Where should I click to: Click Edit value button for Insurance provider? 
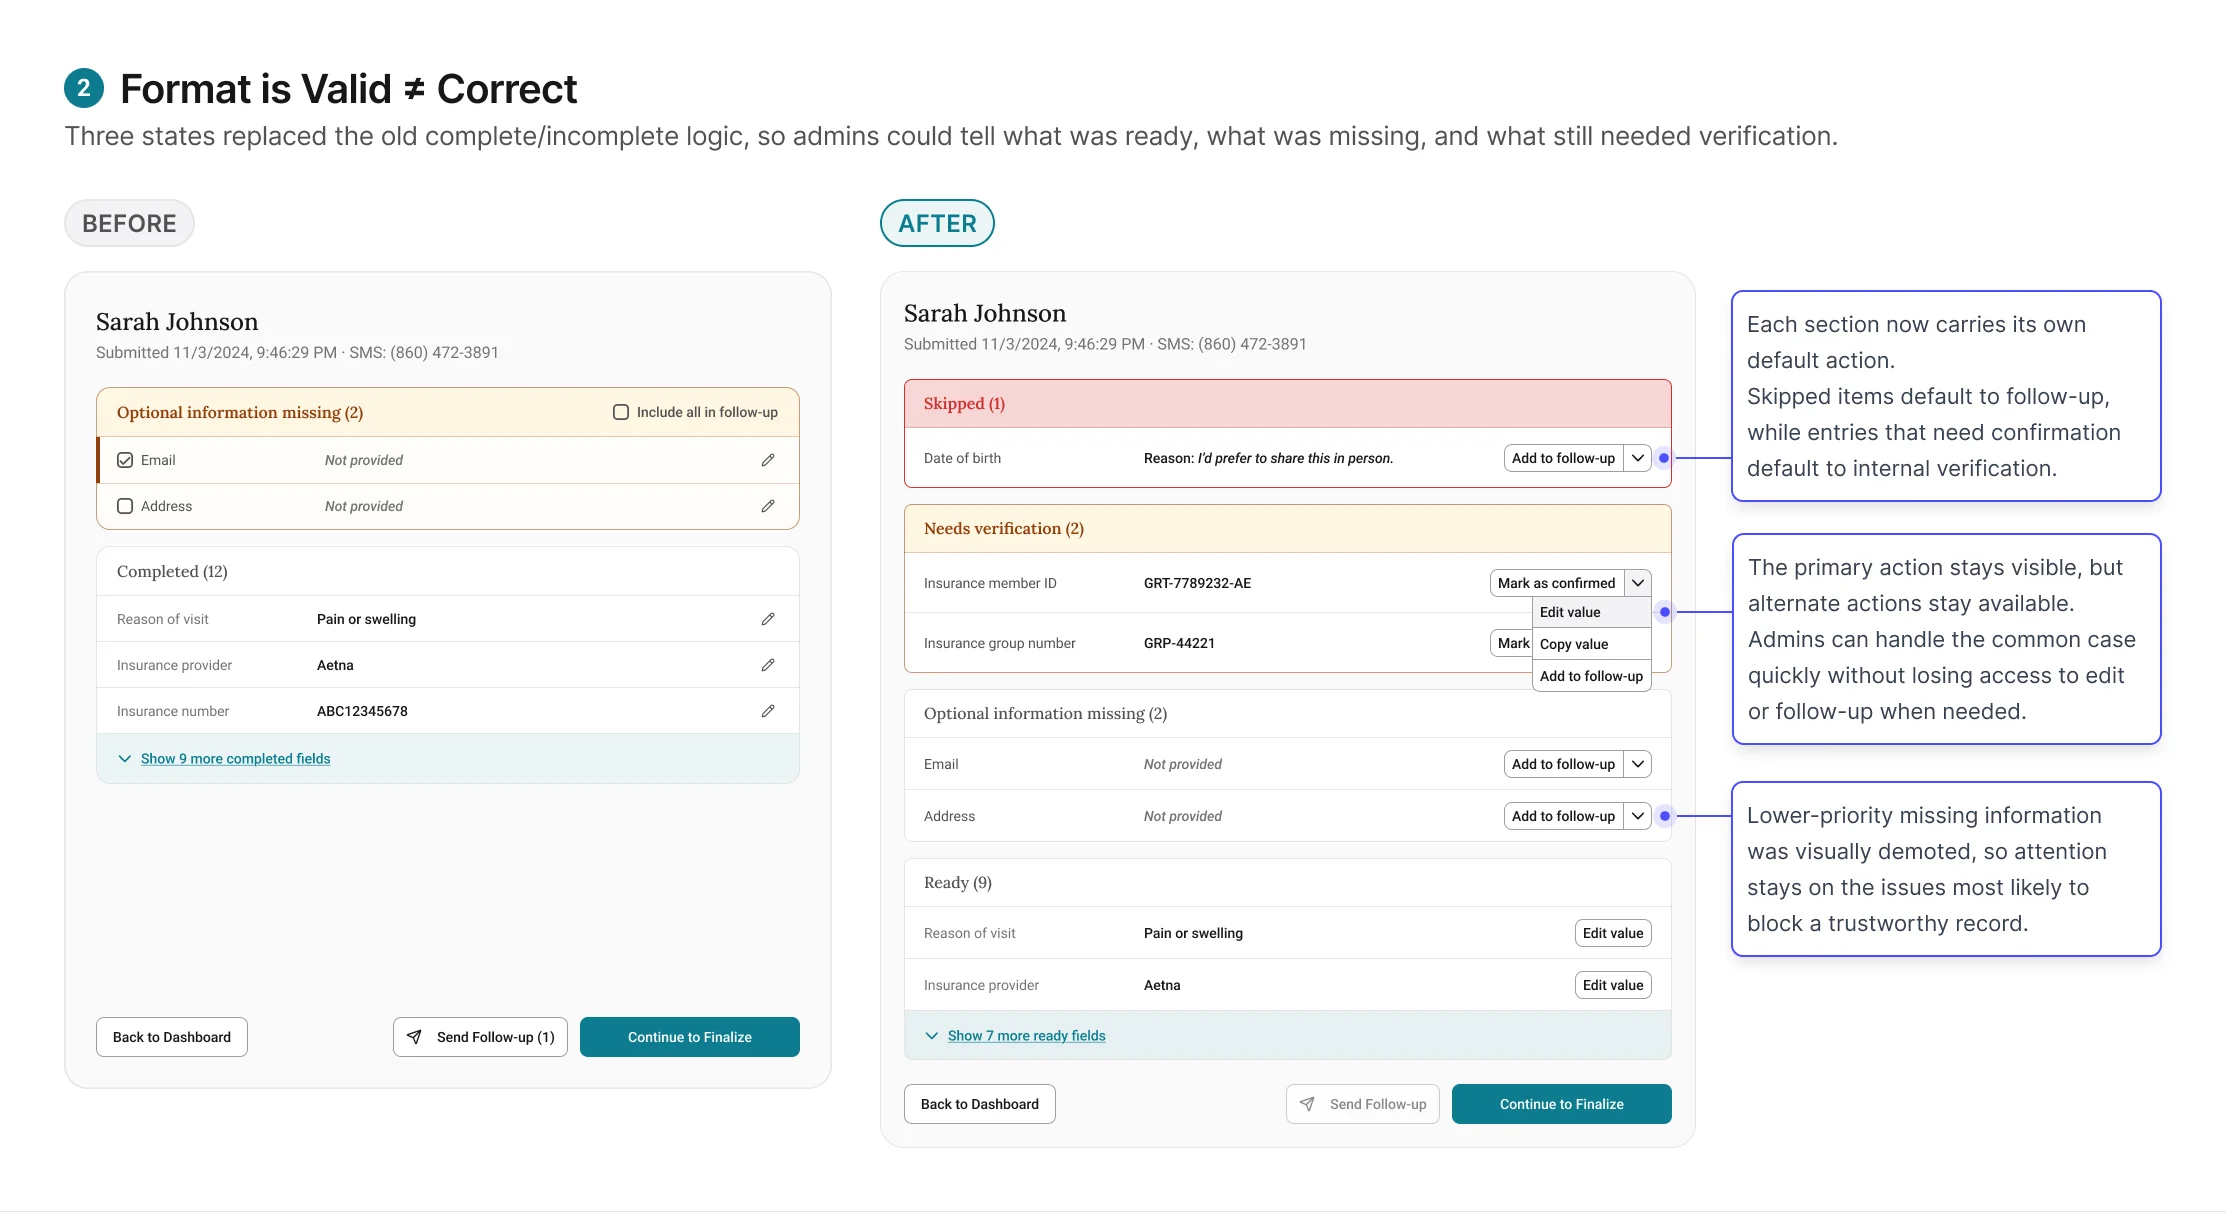point(1612,985)
